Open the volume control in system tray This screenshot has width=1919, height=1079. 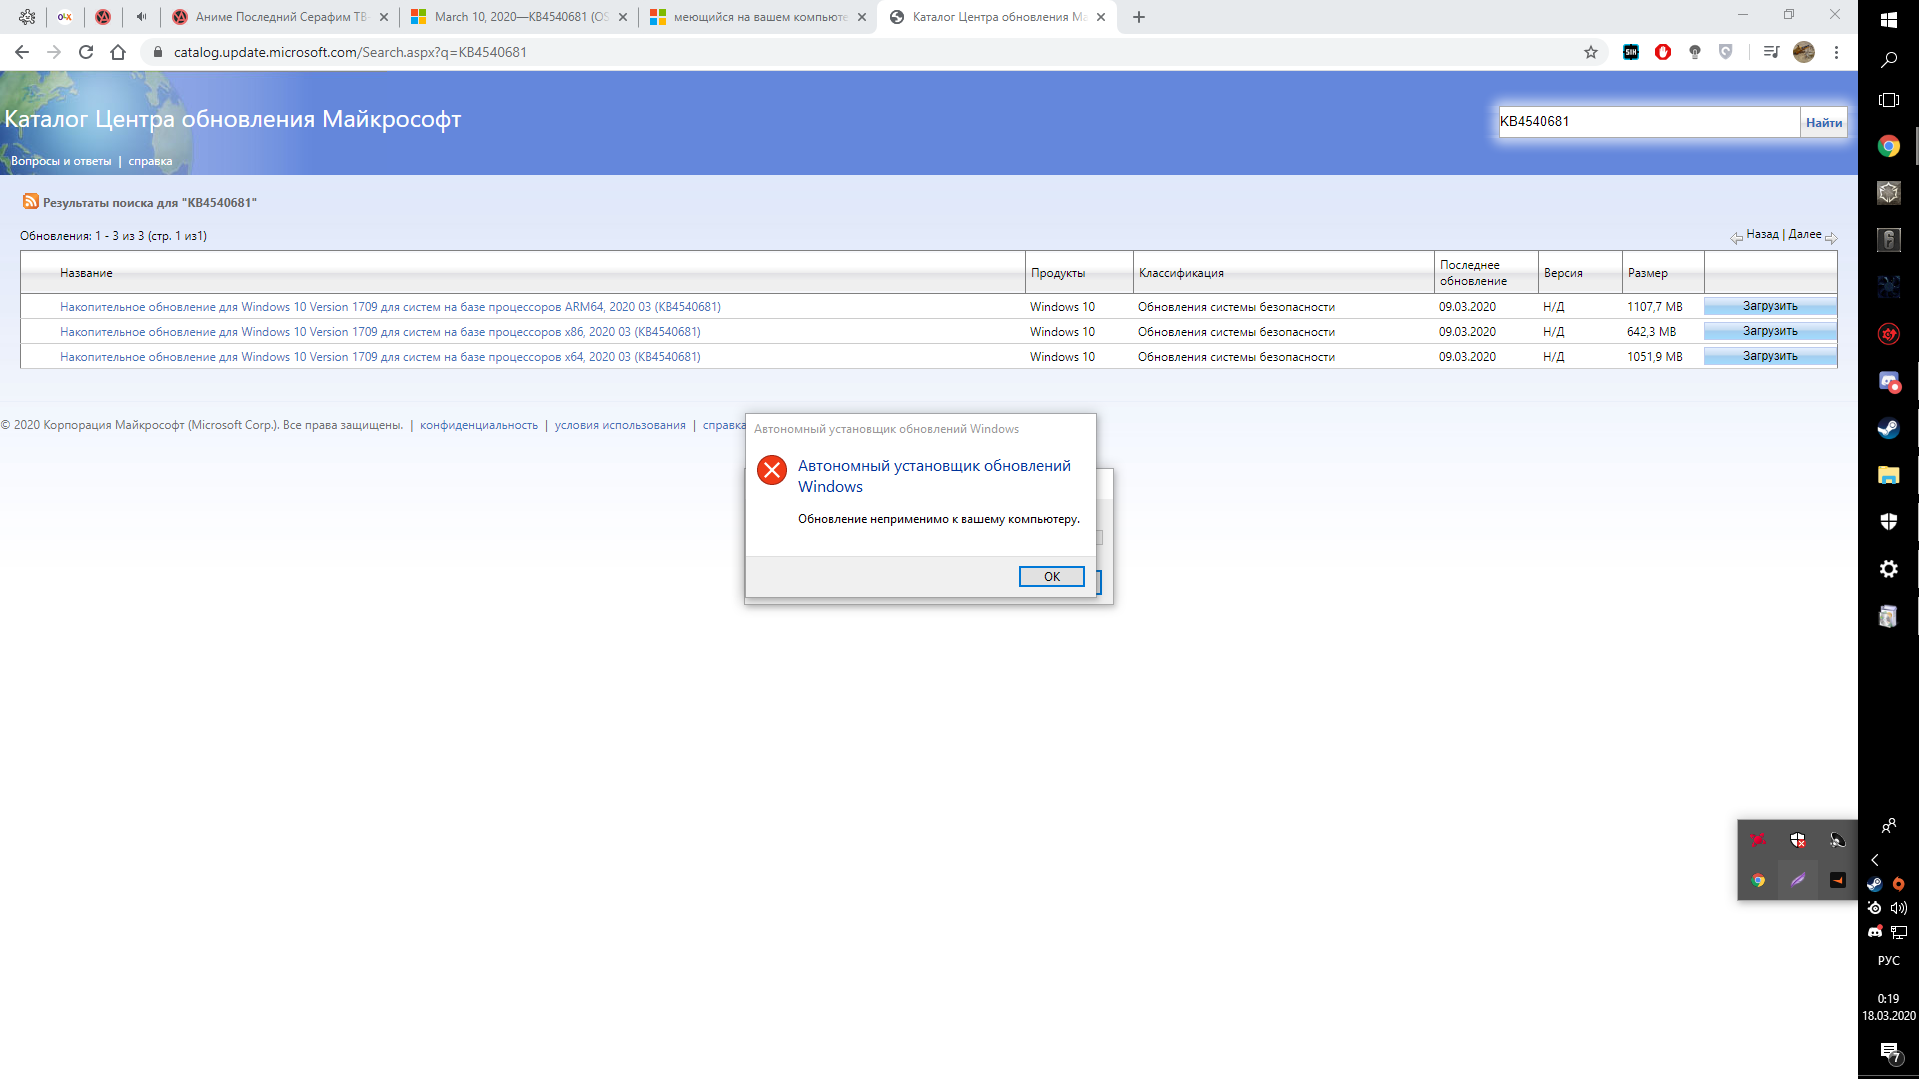pos(1899,908)
